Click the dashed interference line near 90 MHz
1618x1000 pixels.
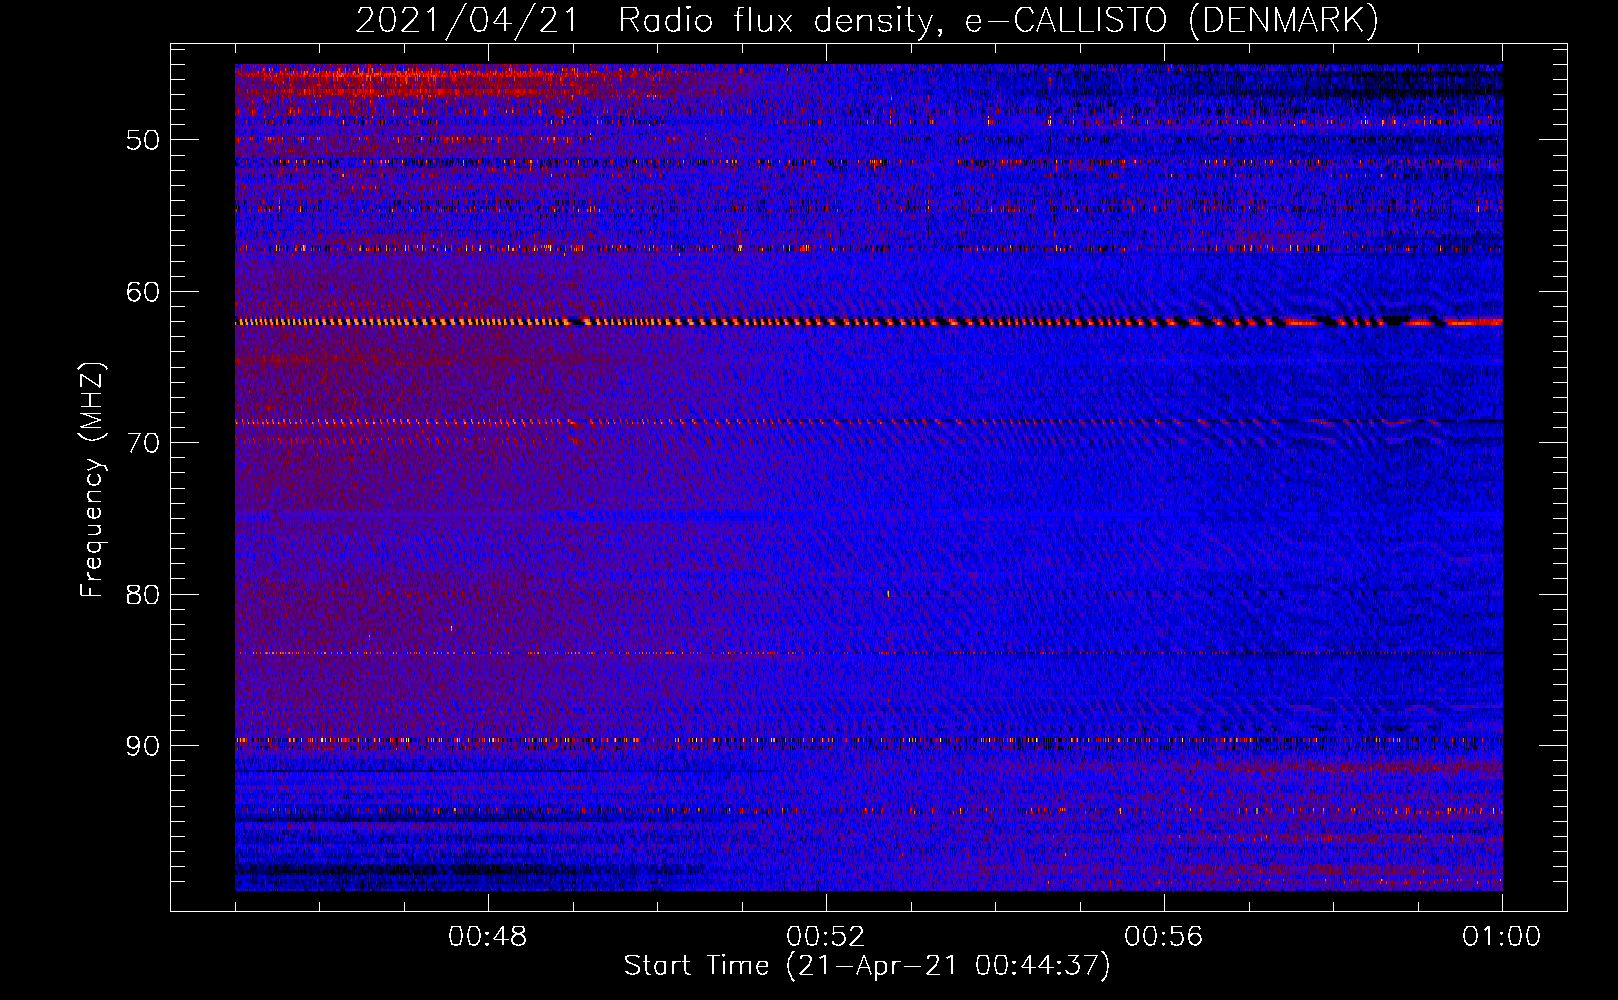[x=869, y=741]
